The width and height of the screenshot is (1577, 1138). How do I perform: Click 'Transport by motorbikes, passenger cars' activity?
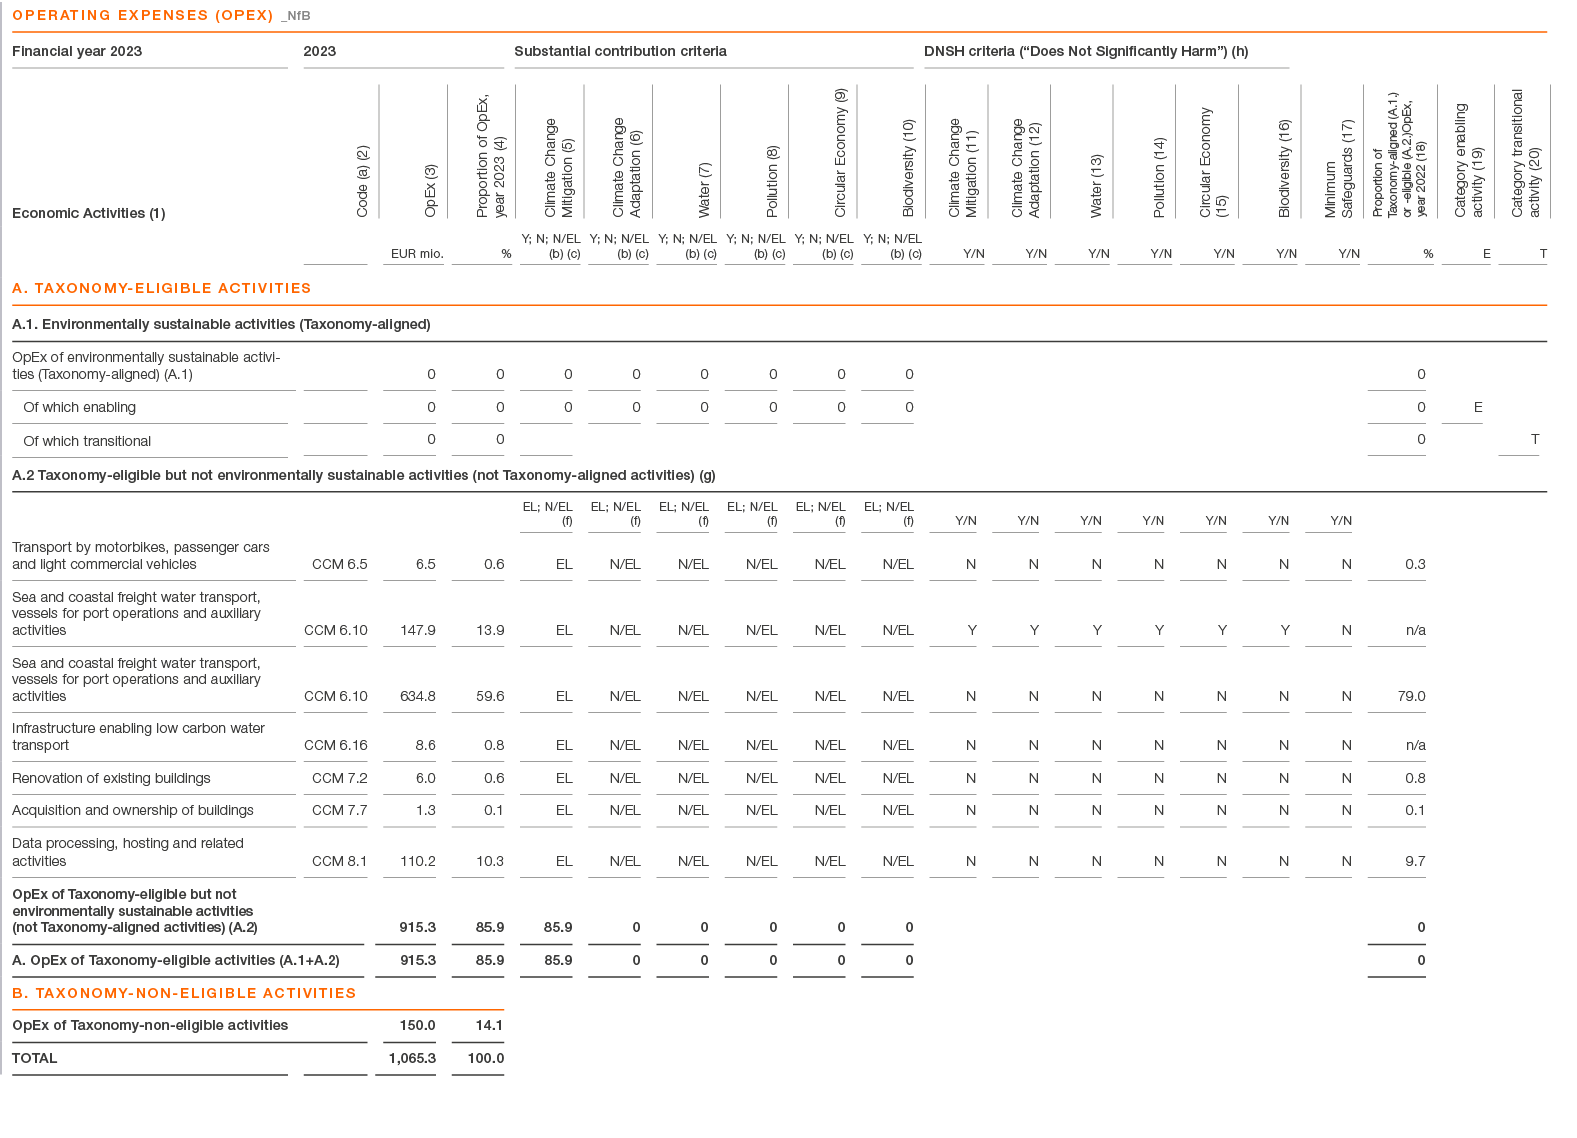(141, 556)
